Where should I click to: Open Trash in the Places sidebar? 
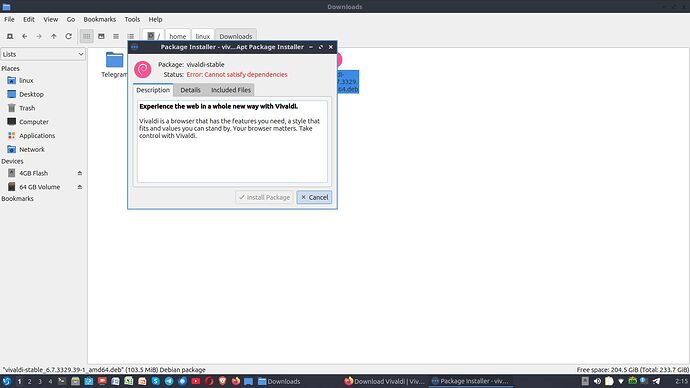(x=27, y=108)
